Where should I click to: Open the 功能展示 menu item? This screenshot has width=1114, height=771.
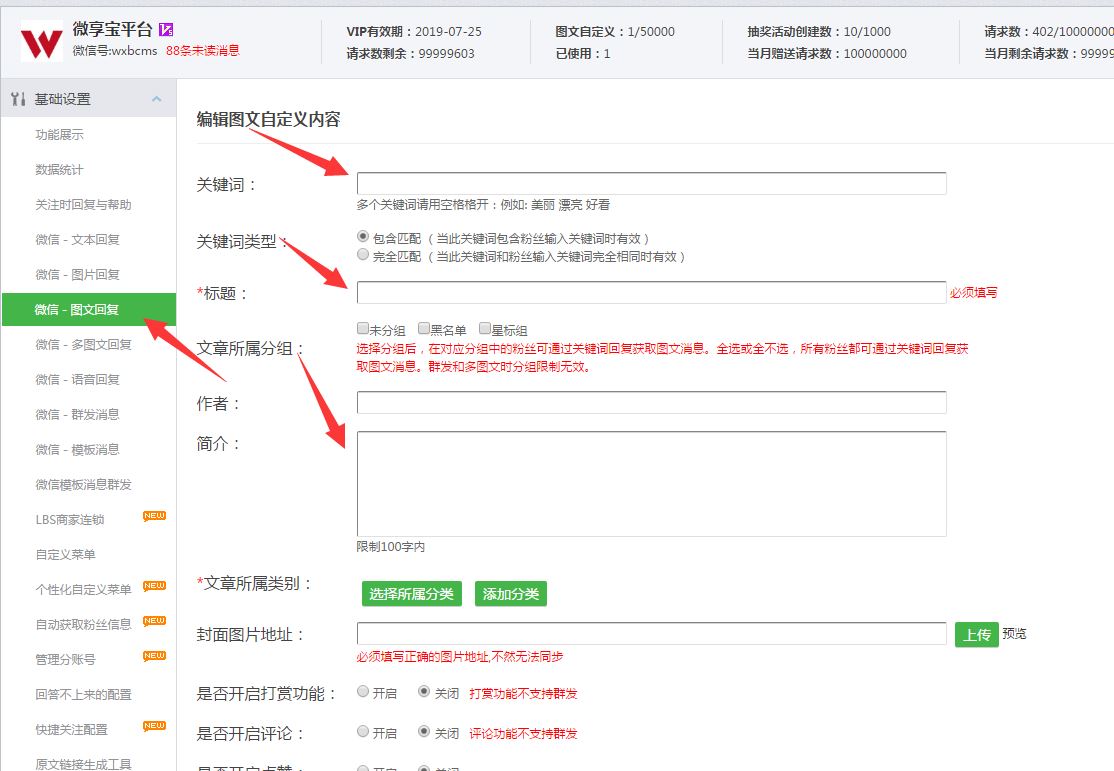click(x=60, y=134)
